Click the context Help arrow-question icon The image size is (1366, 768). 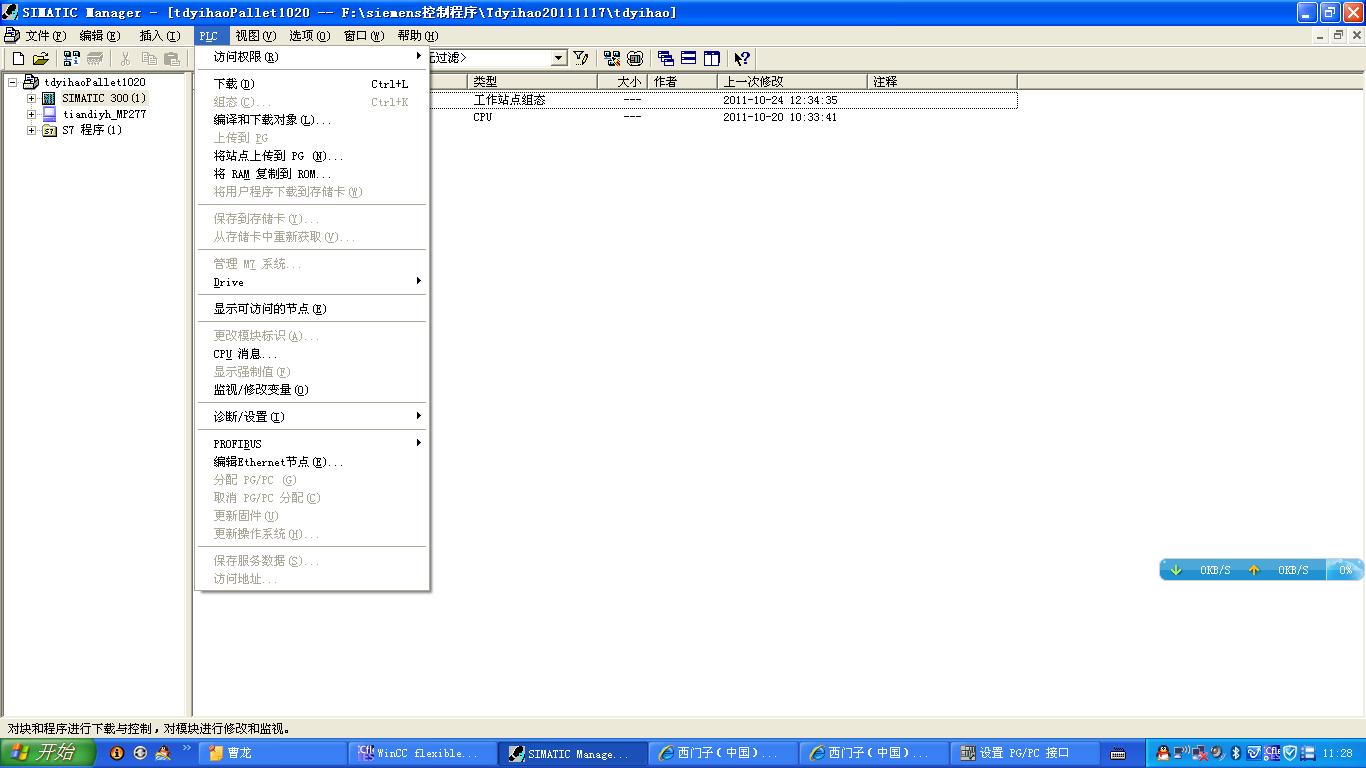click(x=742, y=58)
